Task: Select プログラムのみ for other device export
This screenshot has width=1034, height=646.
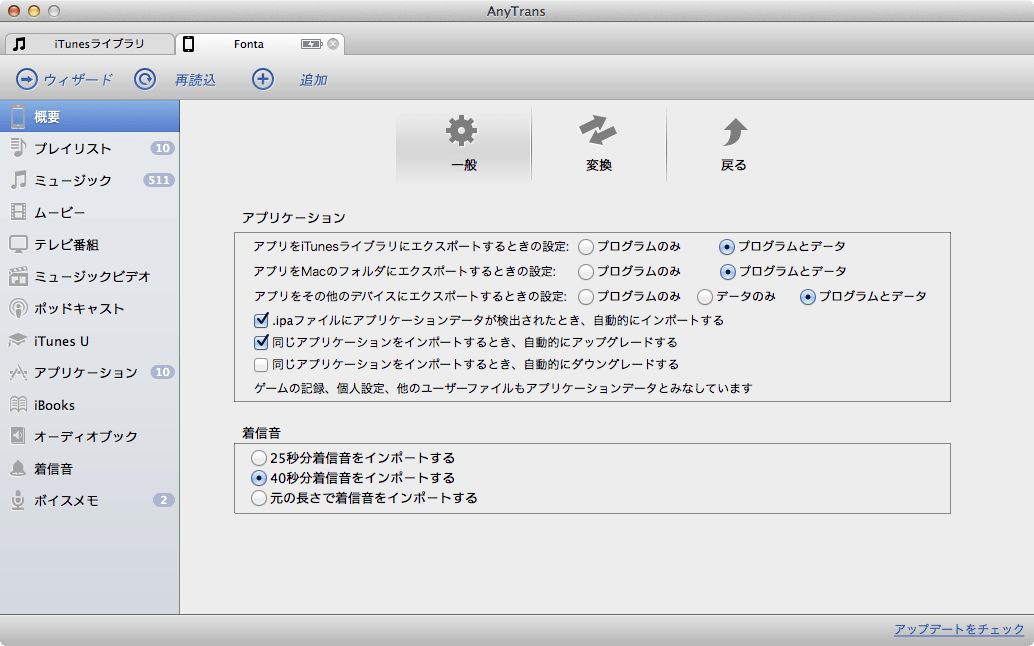Action: 586,297
